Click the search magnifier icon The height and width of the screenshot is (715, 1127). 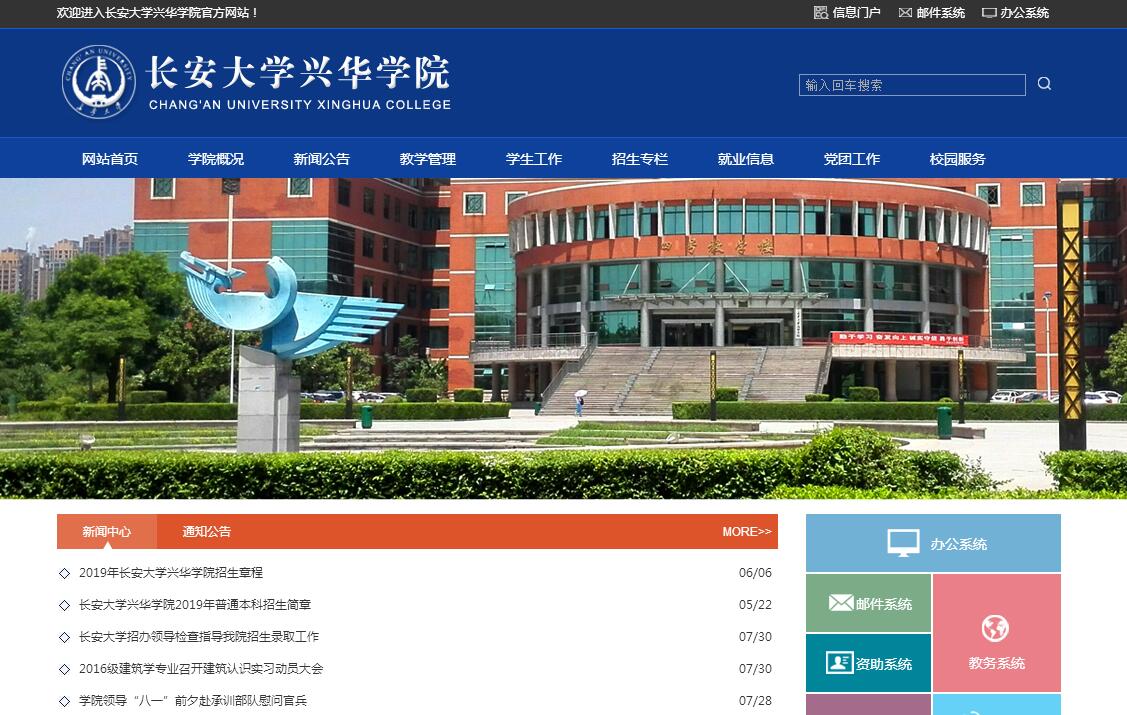point(1044,84)
